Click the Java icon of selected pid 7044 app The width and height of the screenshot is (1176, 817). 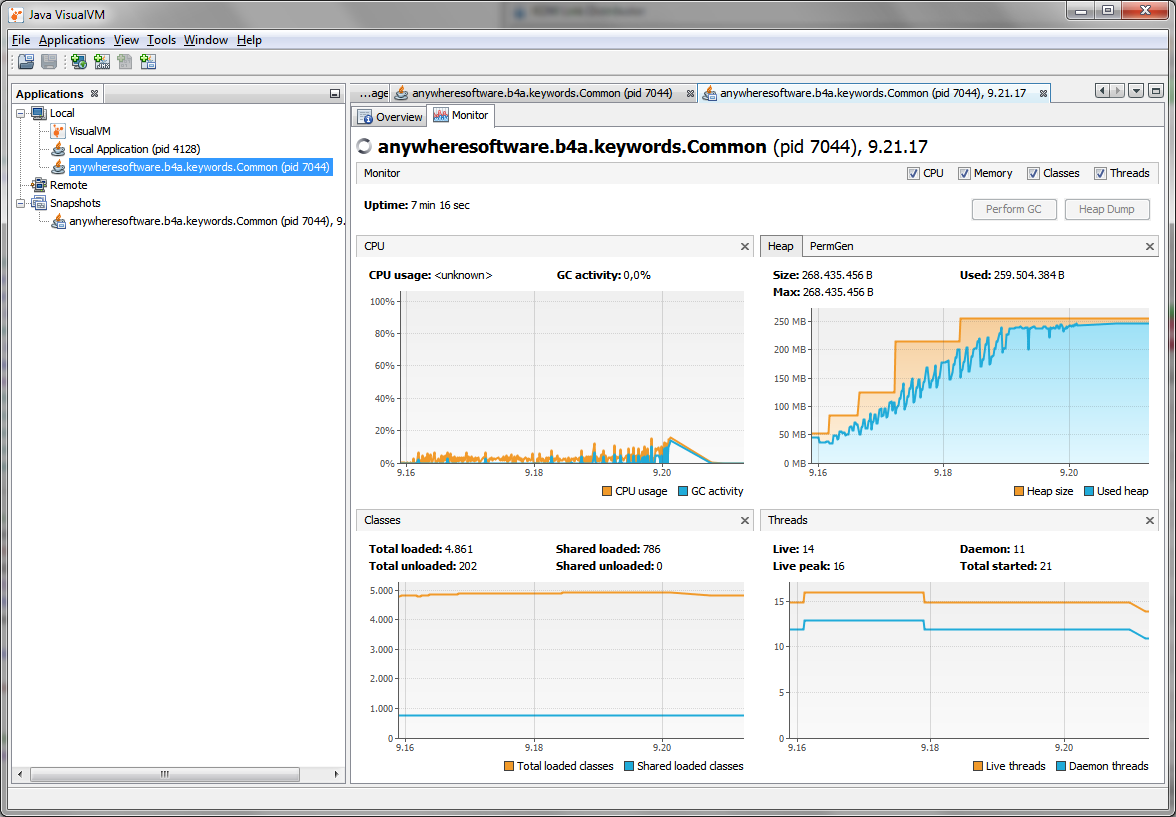point(58,167)
